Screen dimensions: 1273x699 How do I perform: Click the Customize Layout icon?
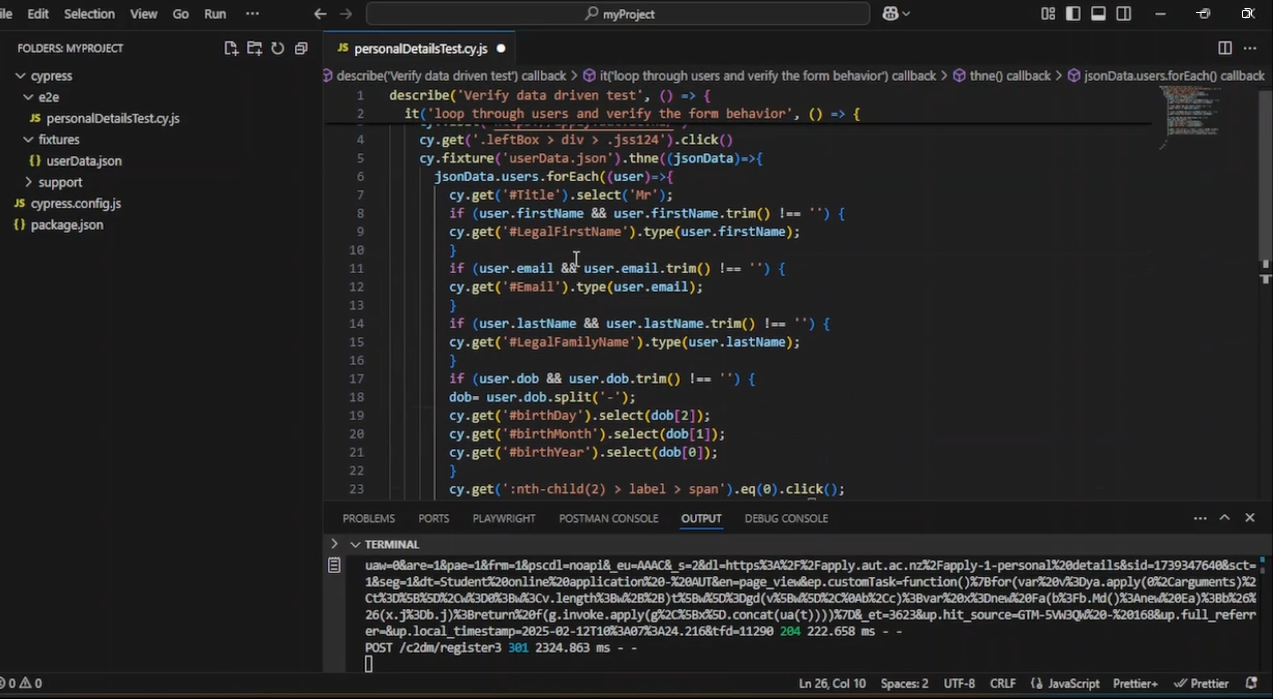[1048, 14]
